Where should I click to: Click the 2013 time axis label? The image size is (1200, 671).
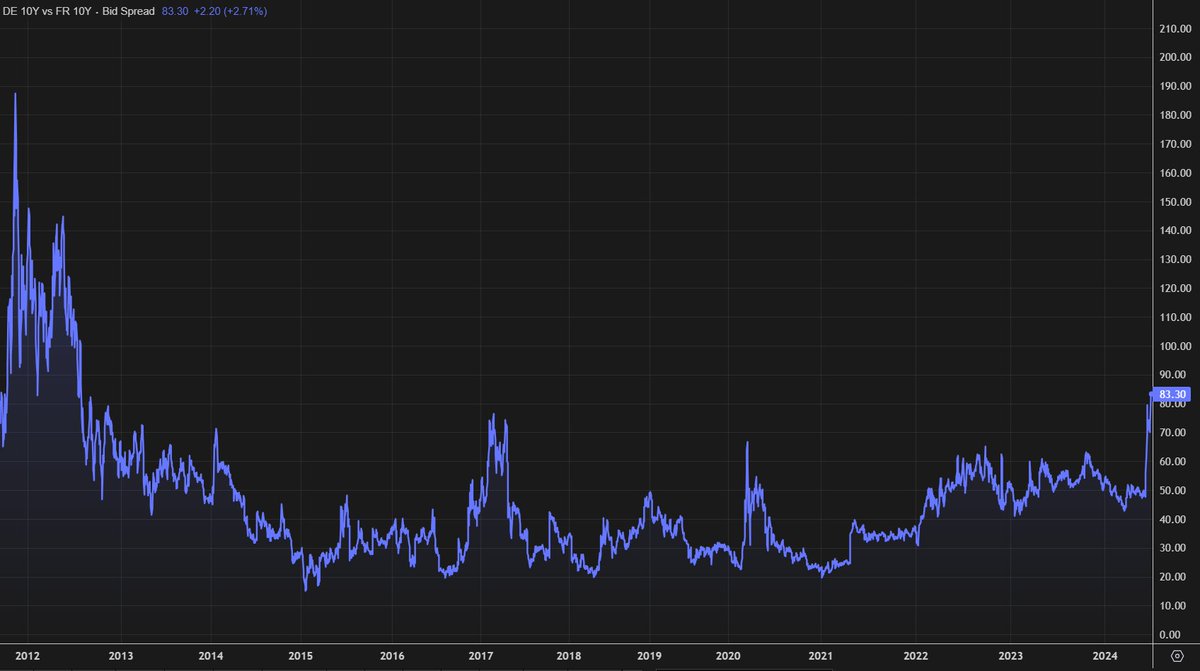[x=120, y=656]
